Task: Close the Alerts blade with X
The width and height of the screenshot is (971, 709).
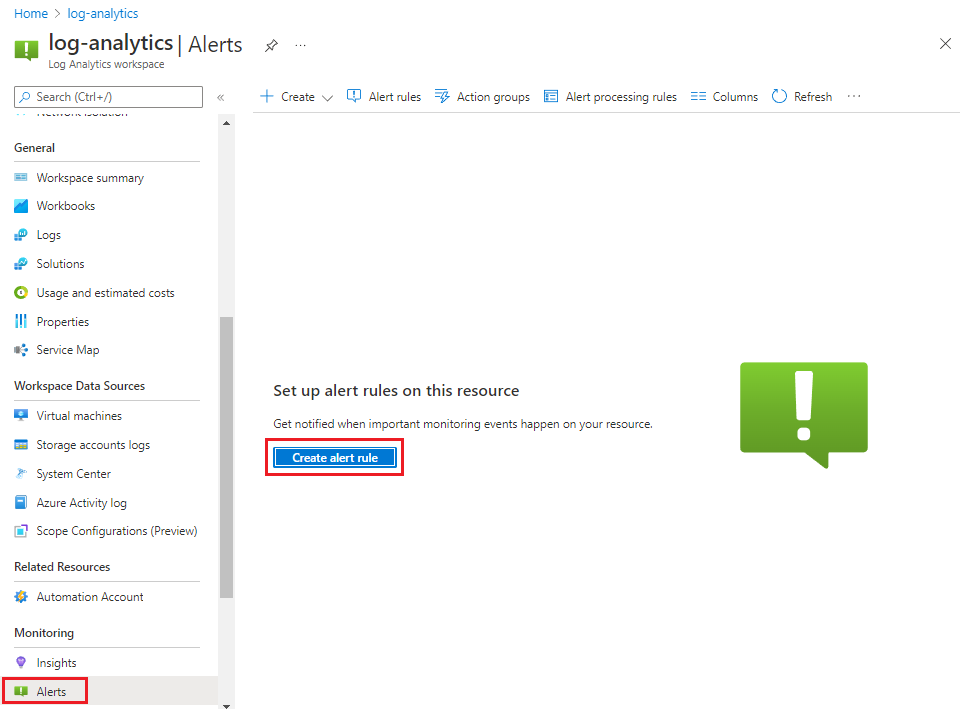Action: coord(945,43)
